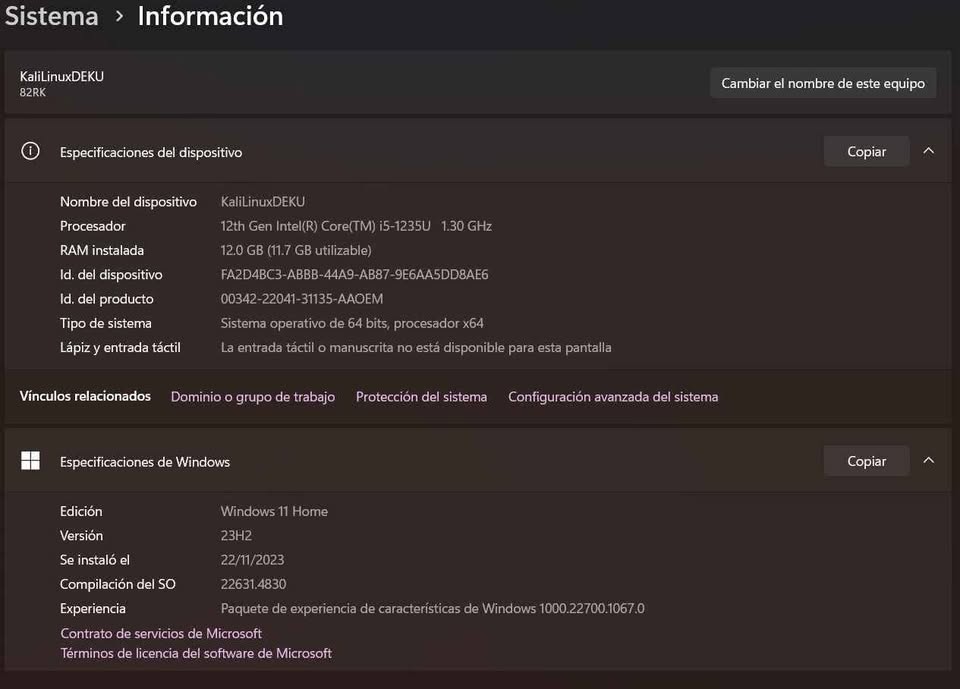Viewport: 960px width, 689px height.
Task: Open Dominio o grupo de trabajo link
Action: pyautogui.click(x=253, y=397)
